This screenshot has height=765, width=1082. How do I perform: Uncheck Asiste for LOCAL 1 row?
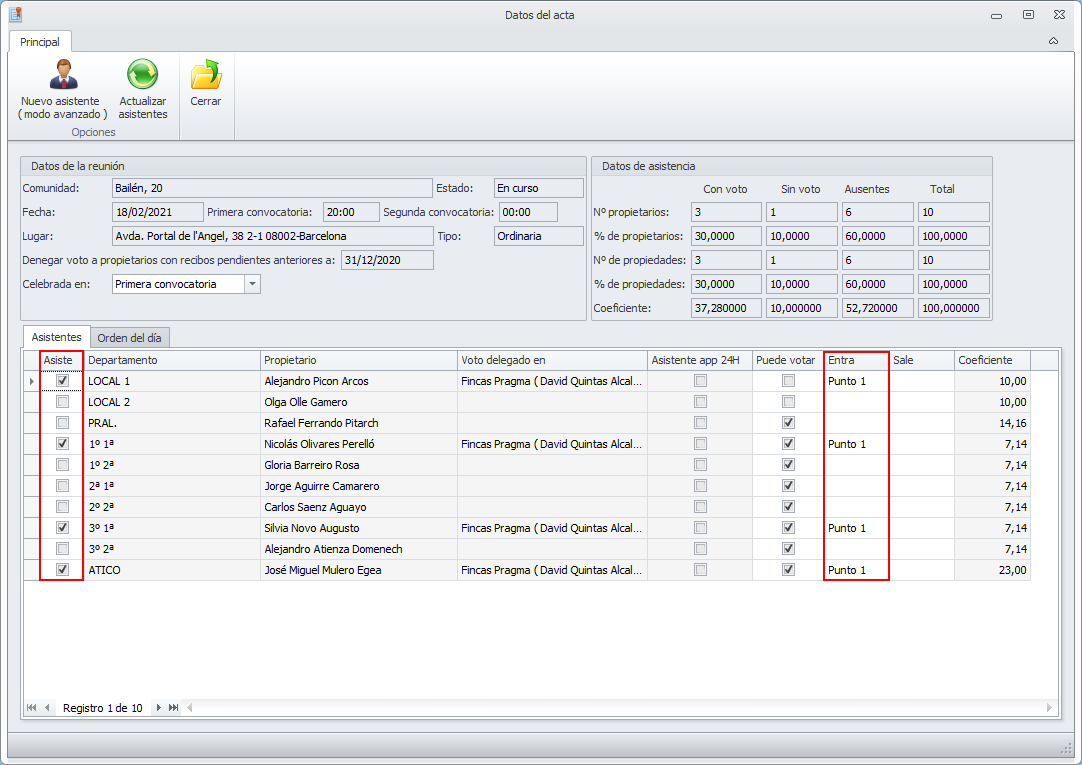(x=63, y=381)
